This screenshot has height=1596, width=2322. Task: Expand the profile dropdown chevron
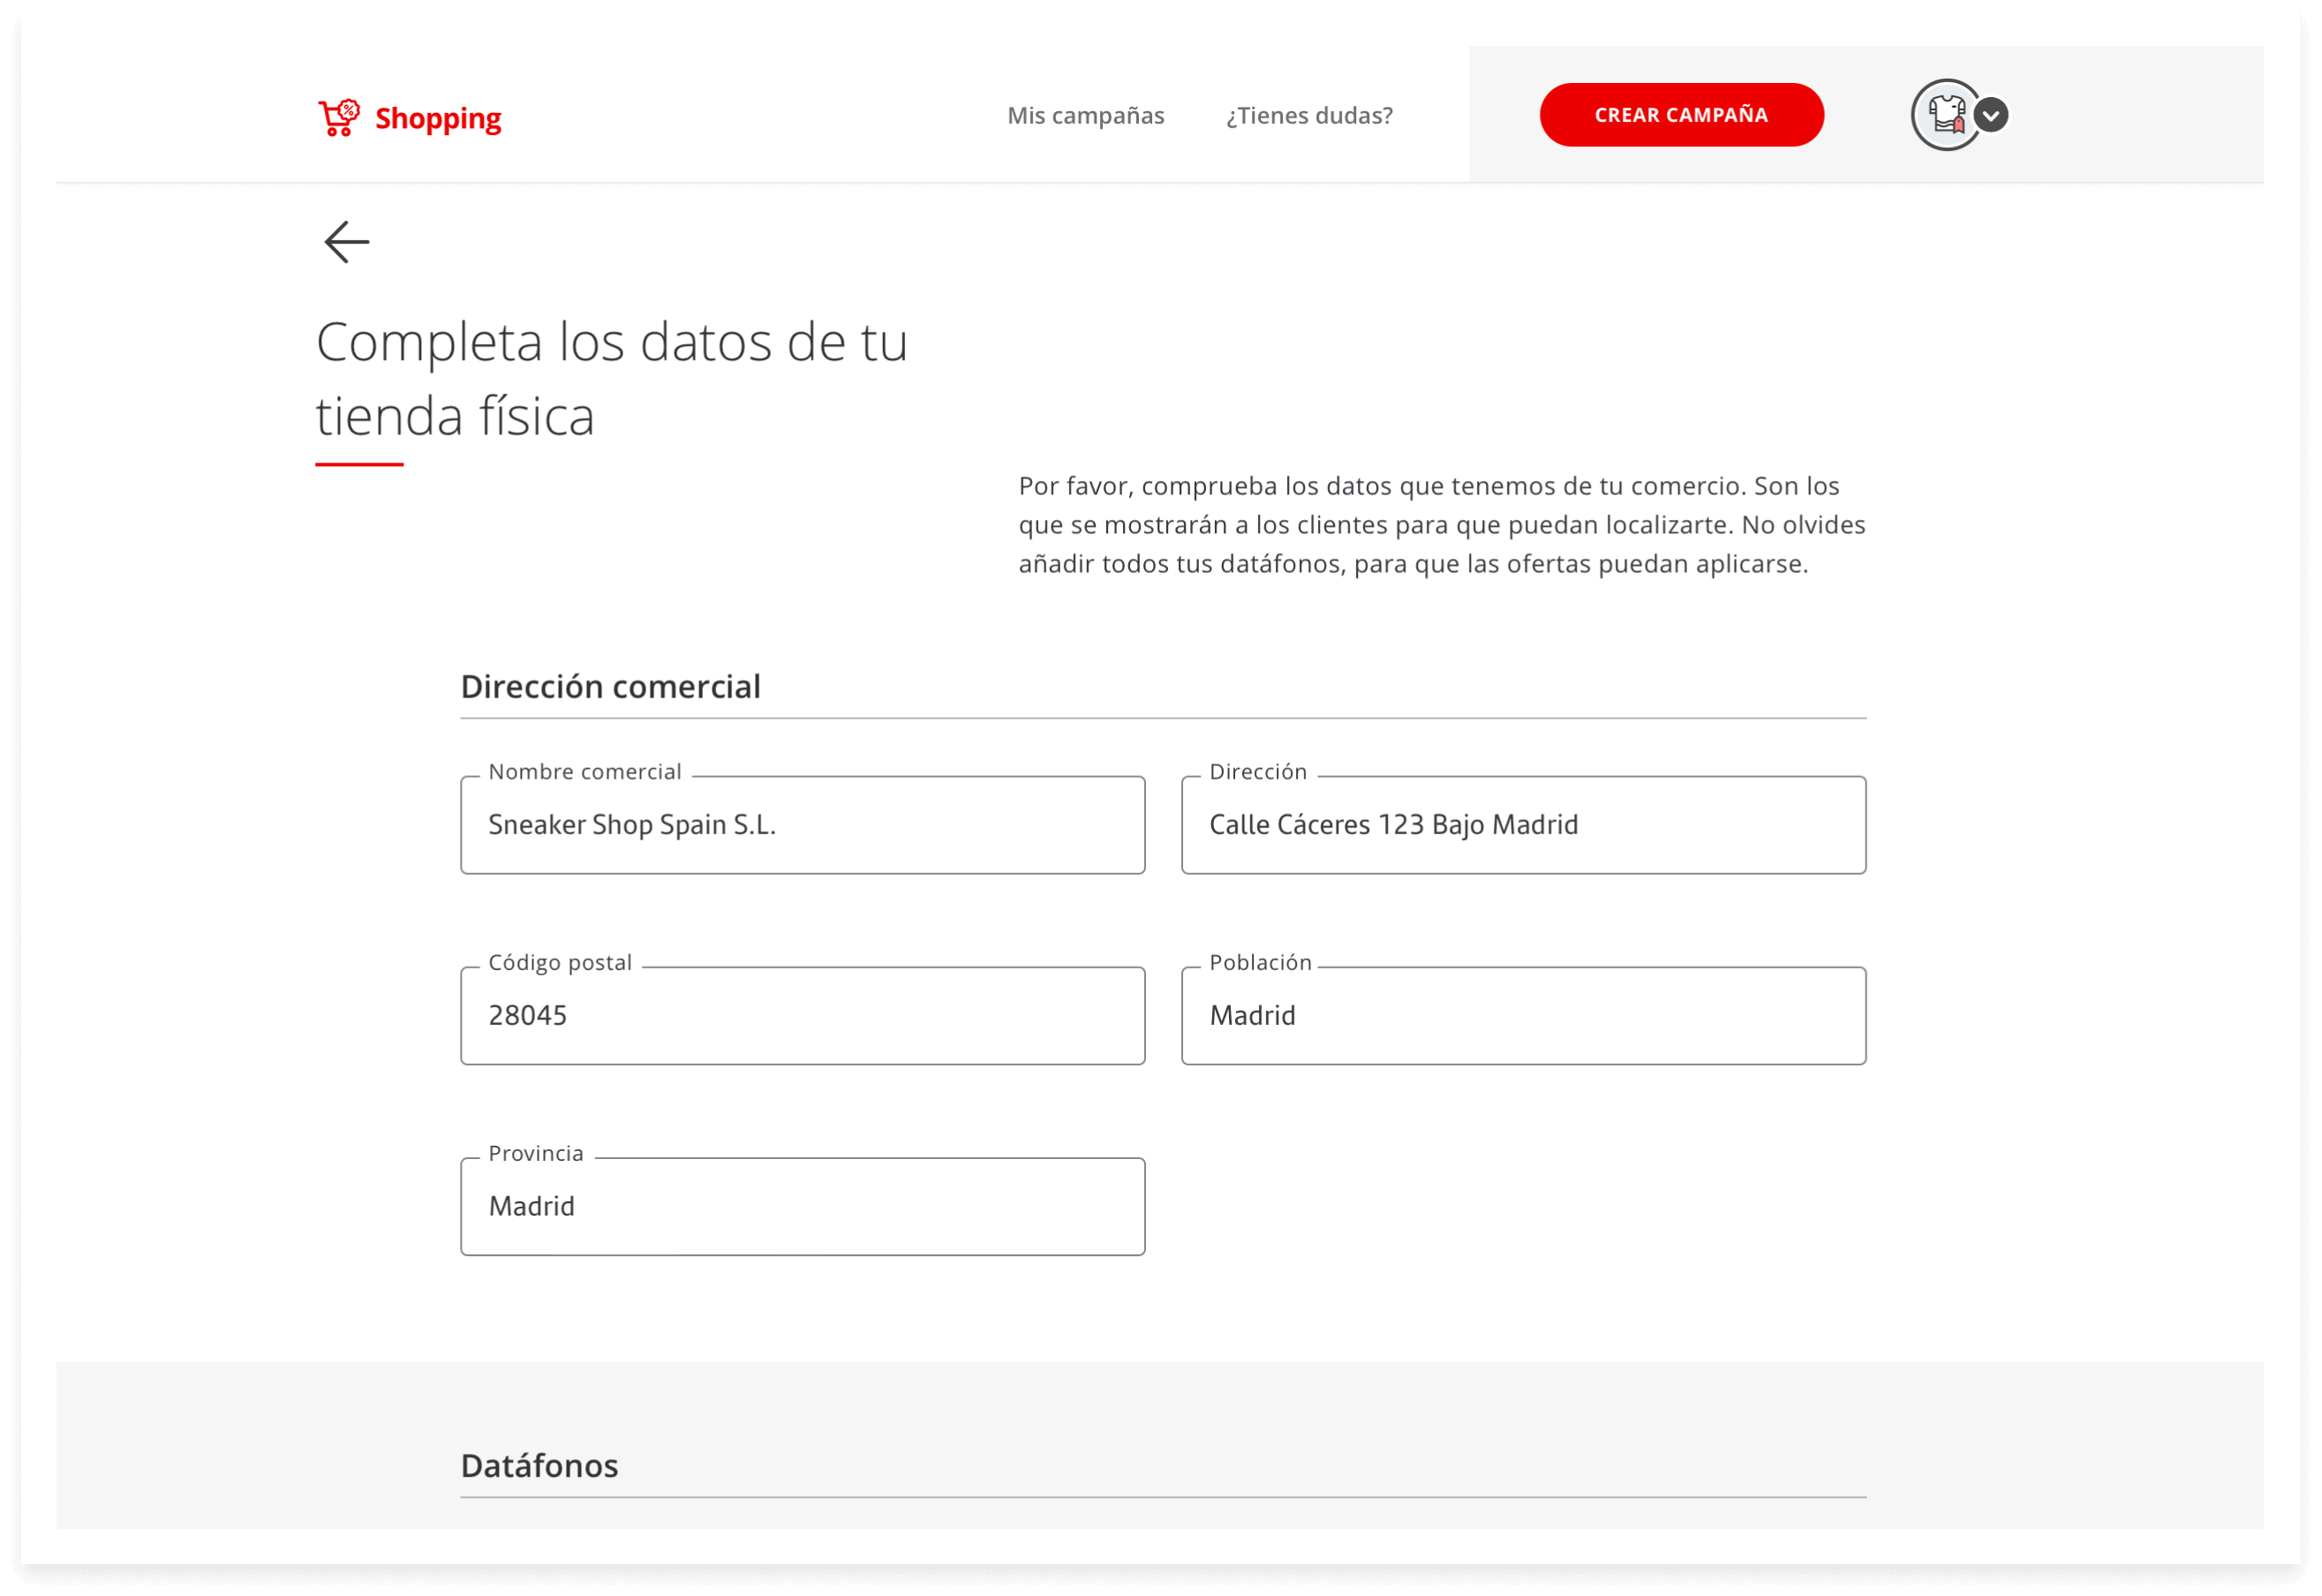tap(1990, 115)
